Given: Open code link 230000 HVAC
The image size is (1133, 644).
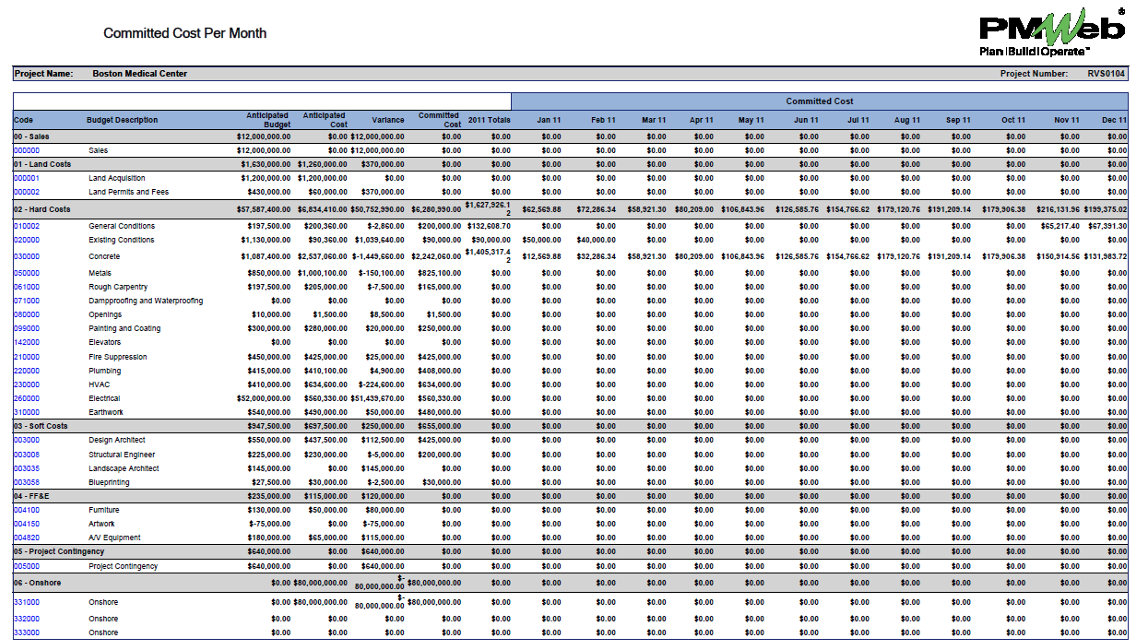Looking at the screenshot, I should 27,385.
